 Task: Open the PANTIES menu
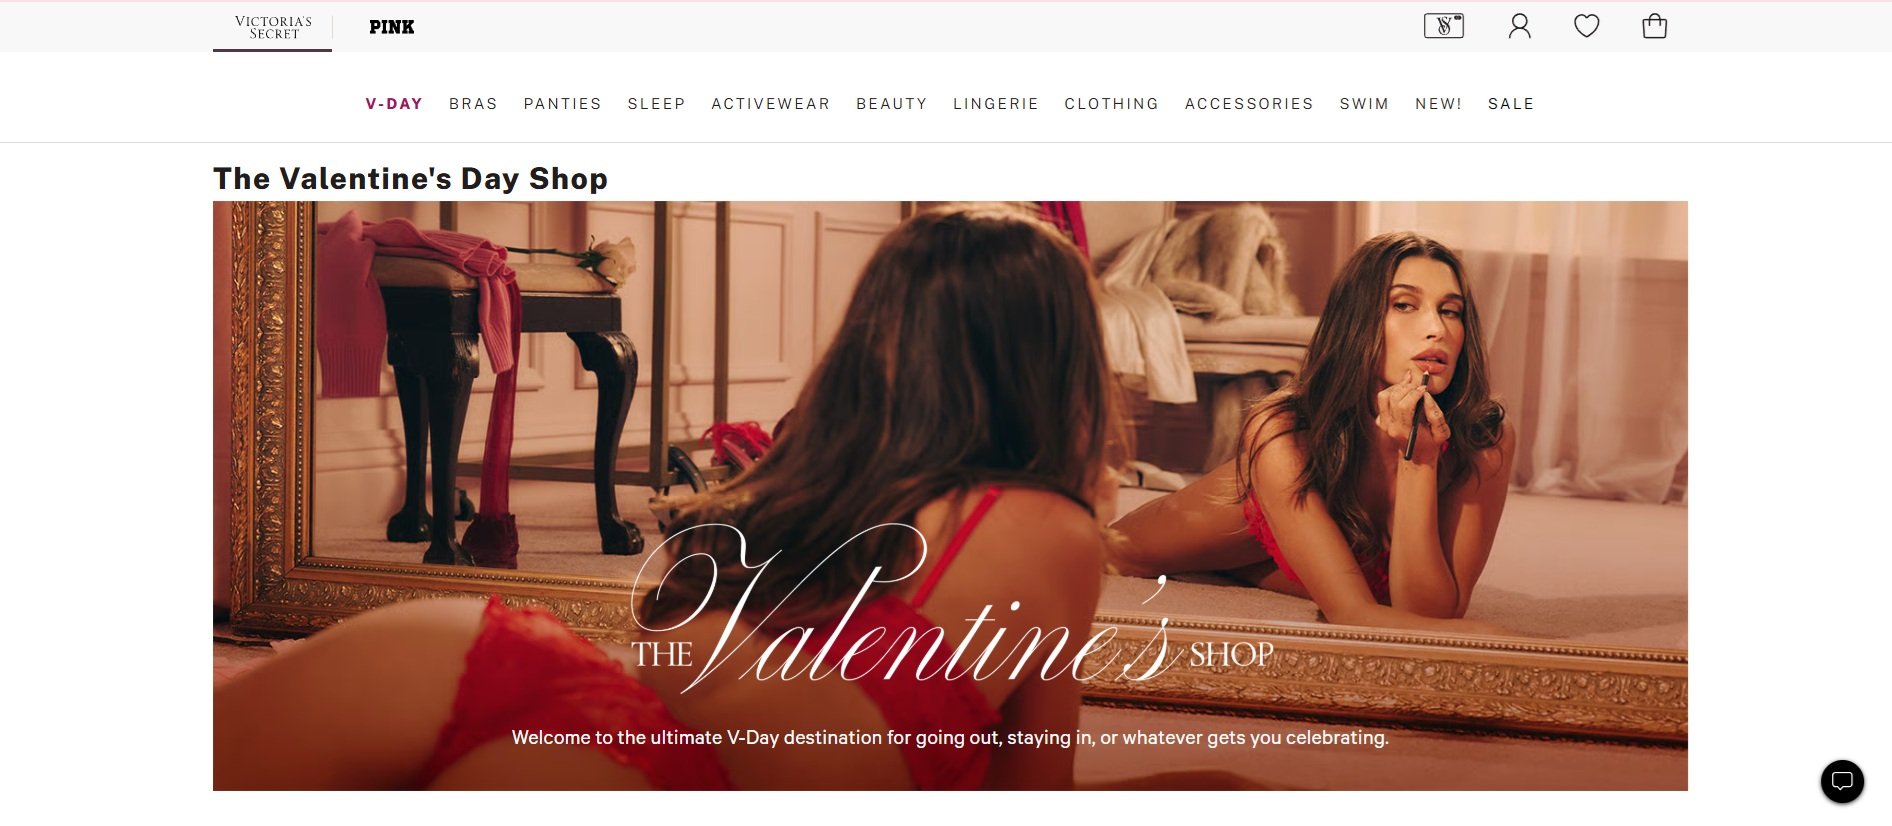[562, 104]
